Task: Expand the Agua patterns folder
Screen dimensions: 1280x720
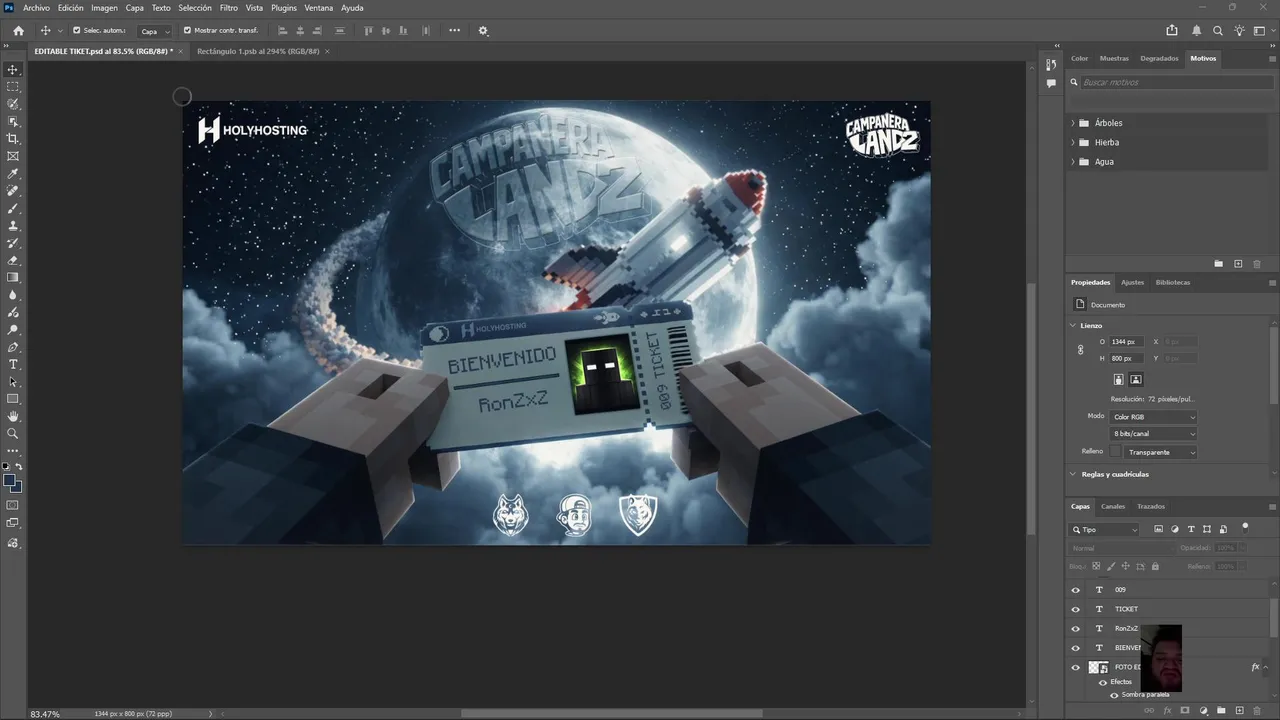Action: 1073,161
